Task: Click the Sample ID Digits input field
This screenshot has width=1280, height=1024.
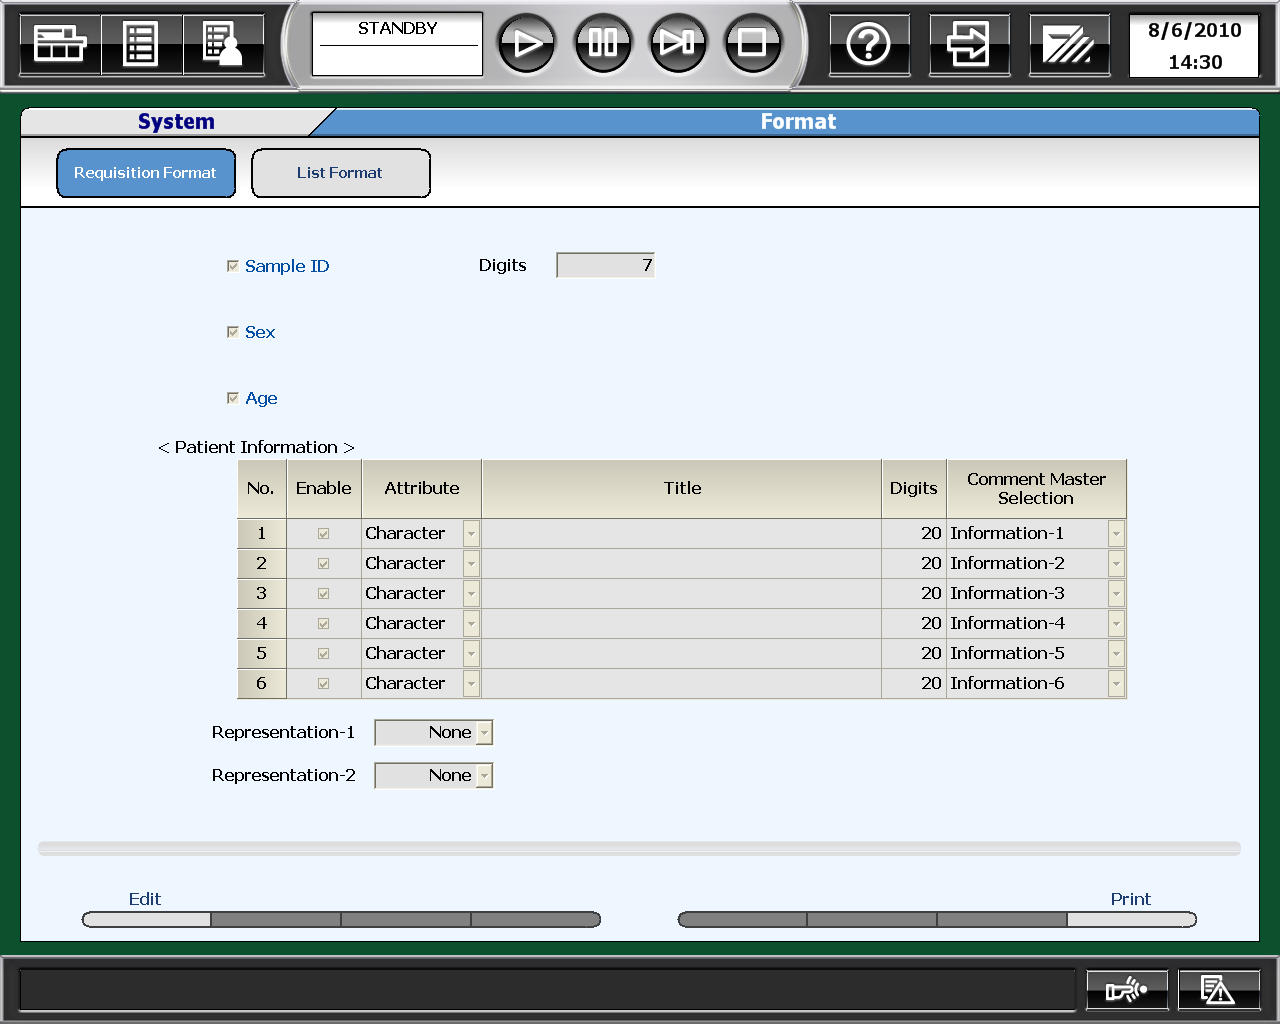Action: [605, 265]
